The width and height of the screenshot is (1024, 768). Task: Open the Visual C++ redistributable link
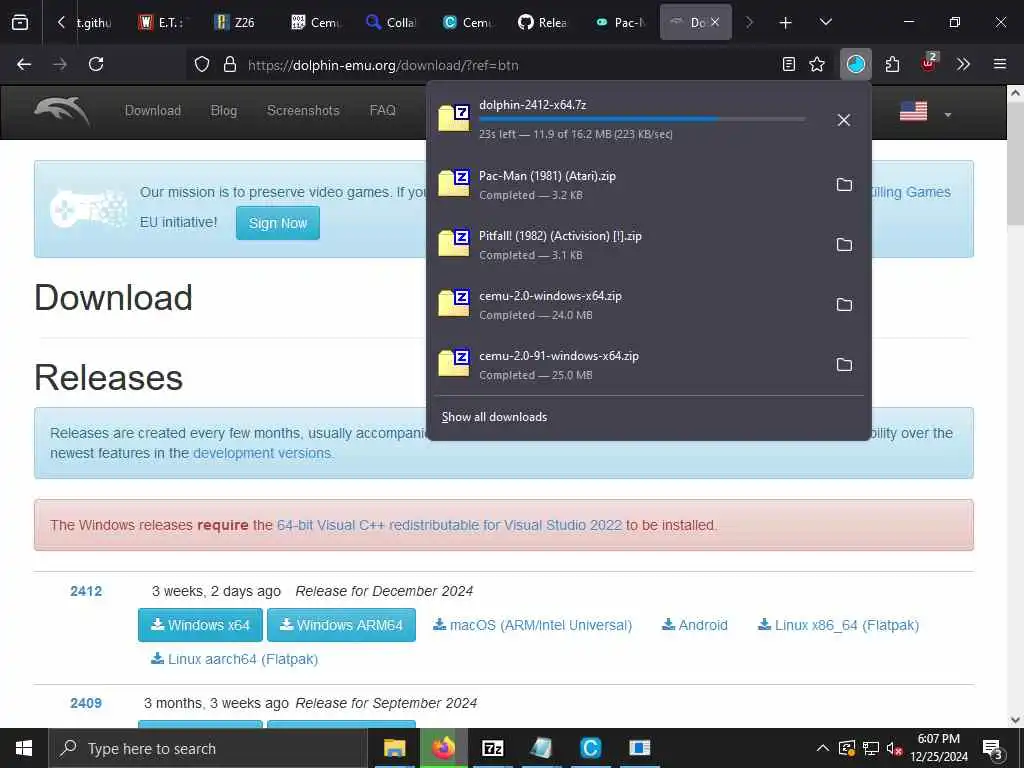(x=449, y=525)
